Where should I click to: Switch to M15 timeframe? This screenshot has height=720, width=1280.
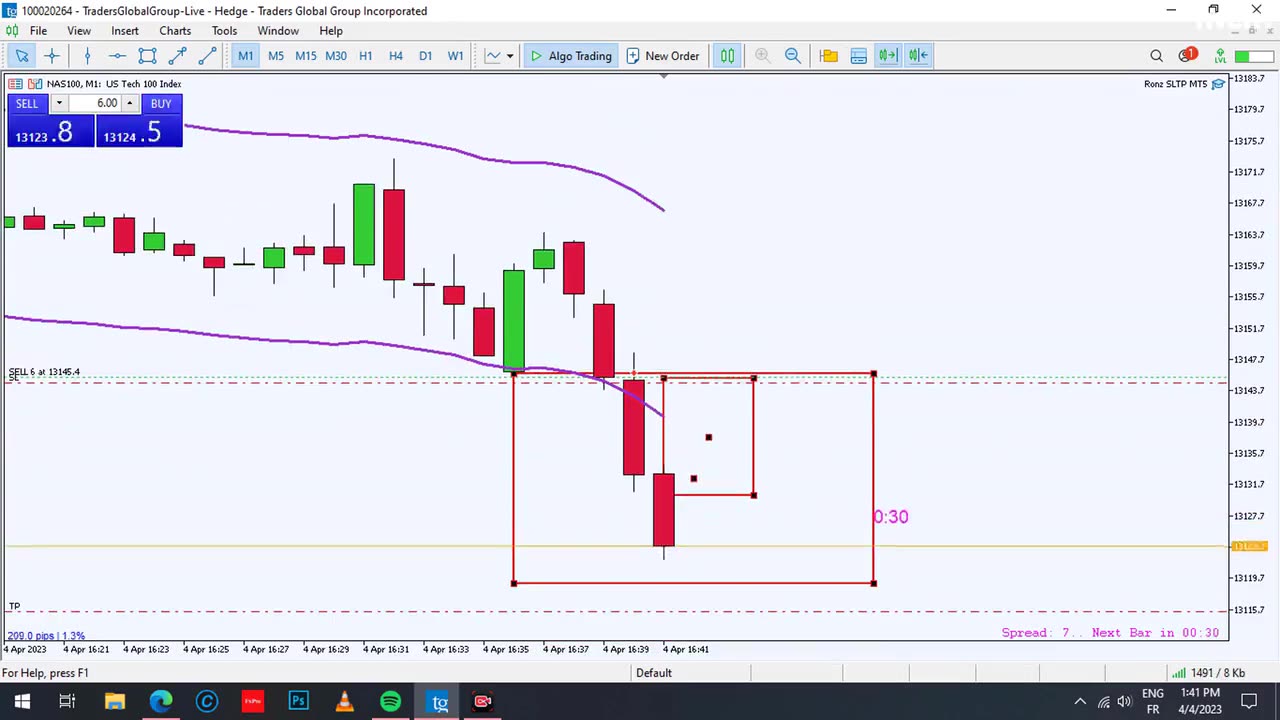(305, 56)
